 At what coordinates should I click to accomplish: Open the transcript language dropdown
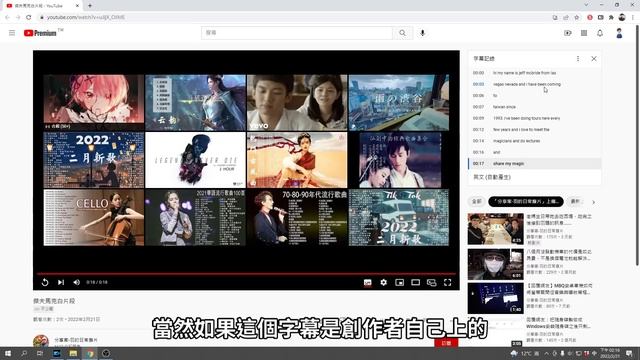click(x=492, y=177)
